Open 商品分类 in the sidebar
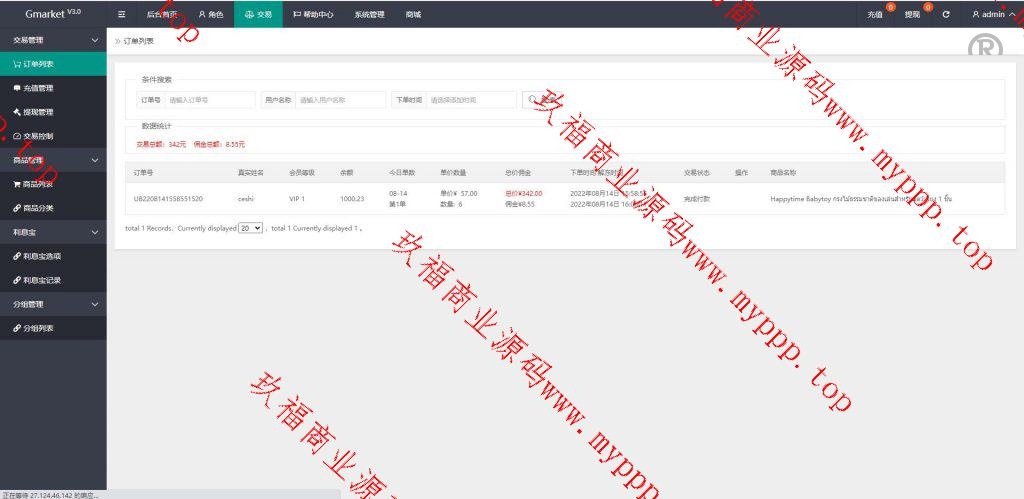This screenshot has height=499, width=1024. click(x=39, y=208)
